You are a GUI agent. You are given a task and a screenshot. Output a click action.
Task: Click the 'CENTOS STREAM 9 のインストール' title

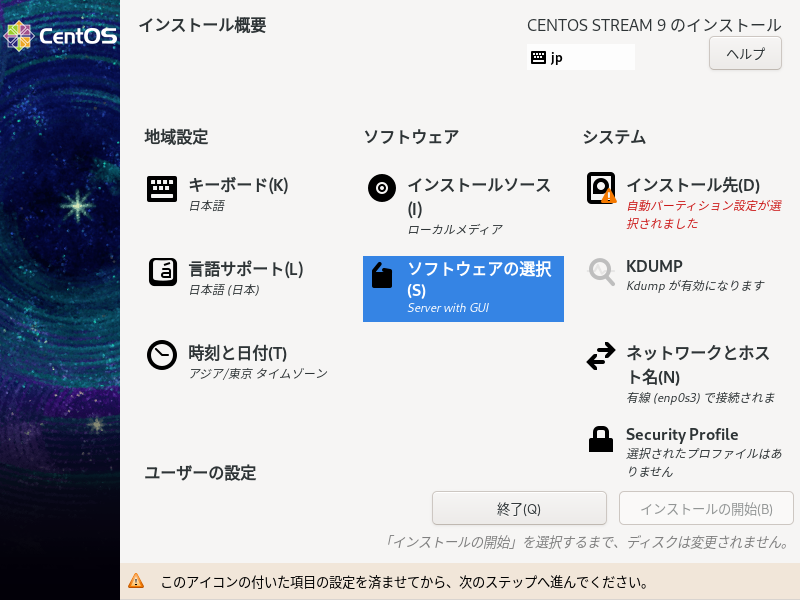pyautogui.click(x=654, y=25)
